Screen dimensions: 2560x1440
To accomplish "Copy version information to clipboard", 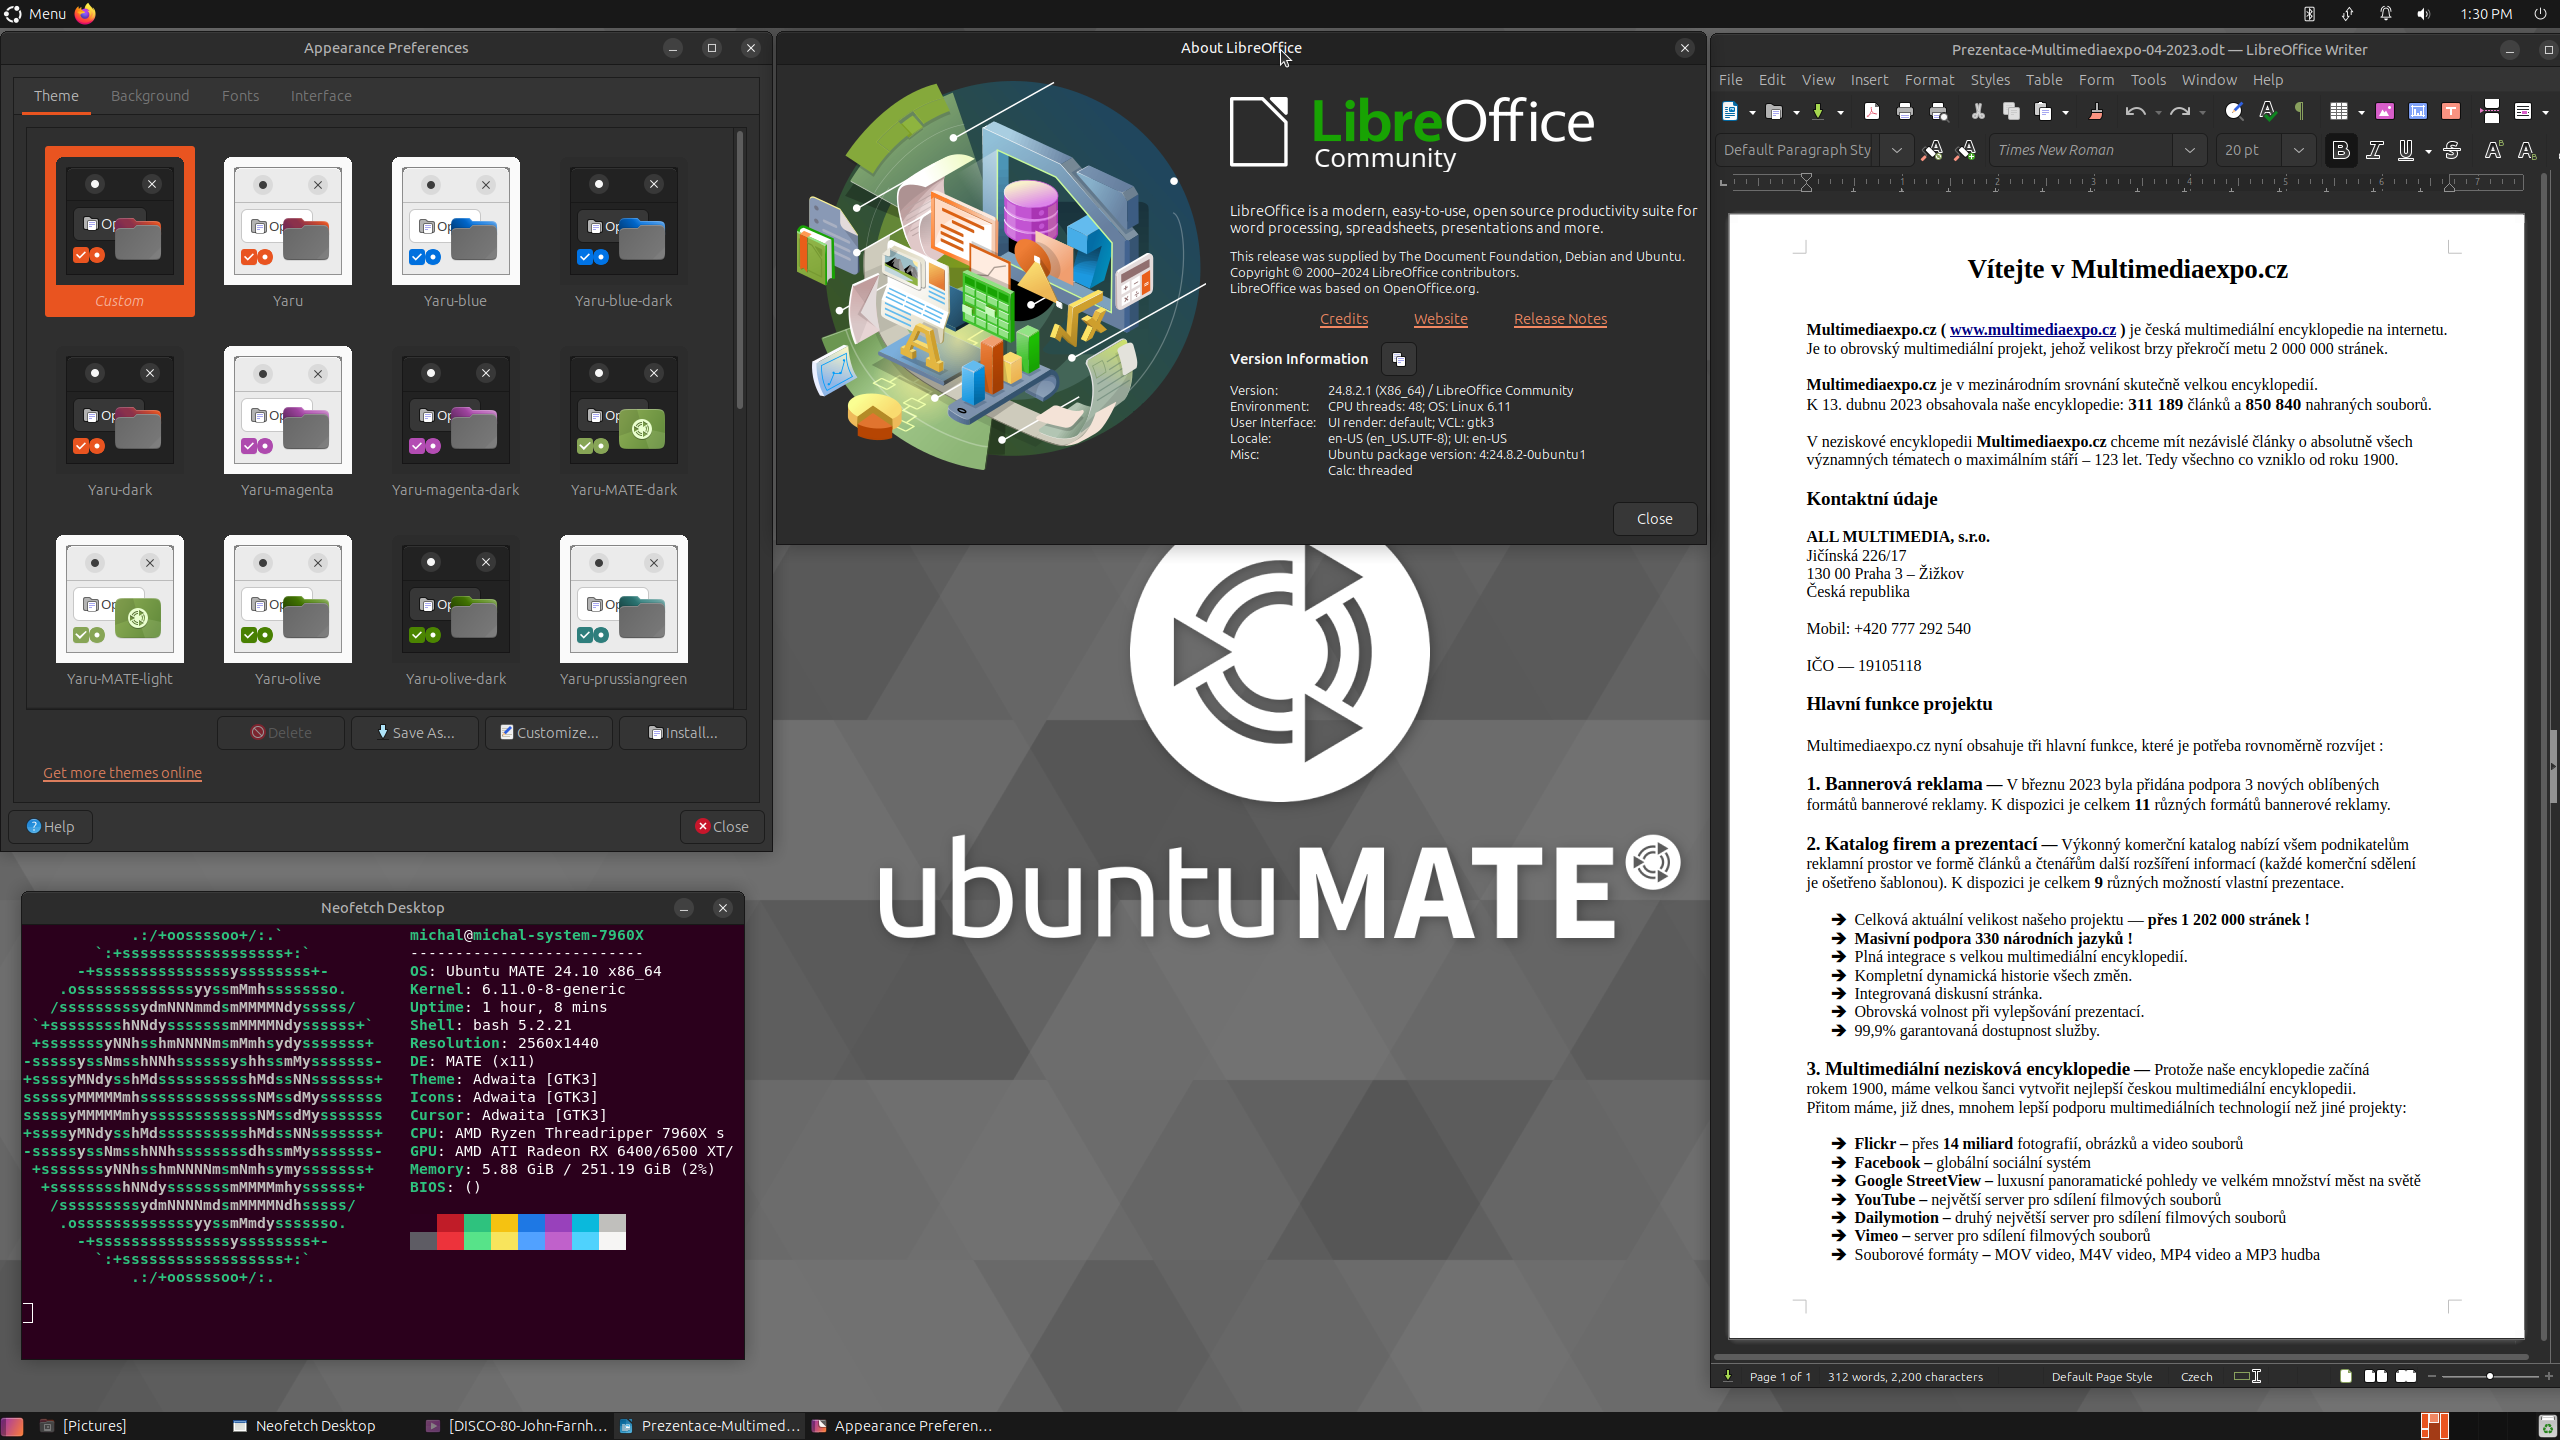I will (x=1398, y=359).
